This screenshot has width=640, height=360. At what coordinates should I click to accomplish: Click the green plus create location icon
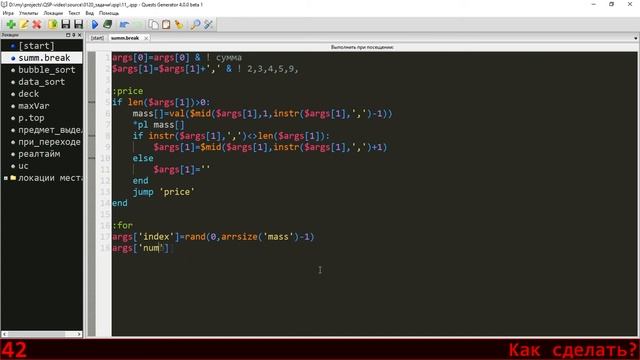[11, 24]
